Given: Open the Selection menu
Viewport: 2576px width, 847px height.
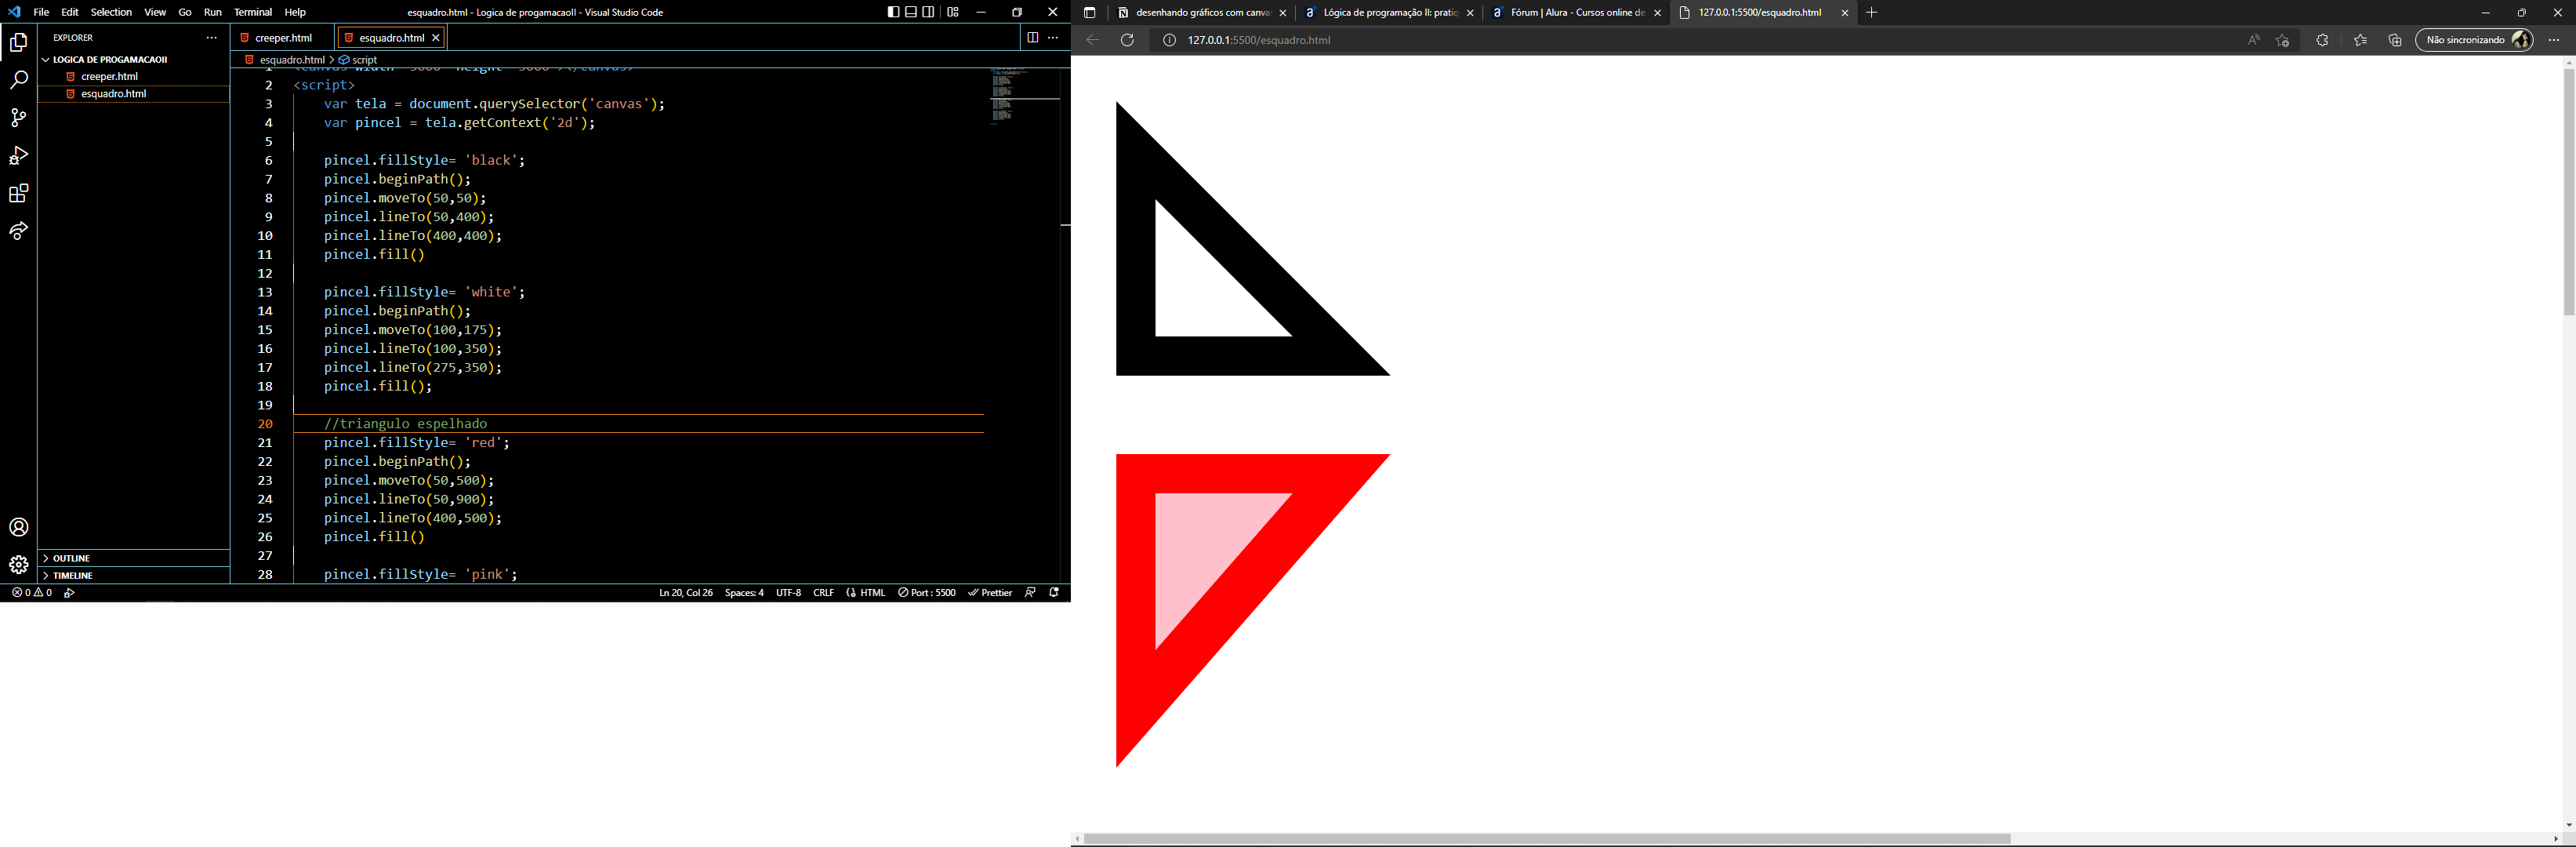Looking at the screenshot, I should point(111,12).
